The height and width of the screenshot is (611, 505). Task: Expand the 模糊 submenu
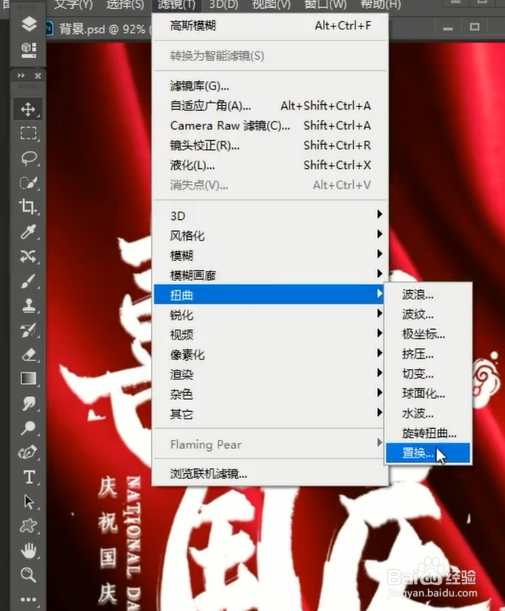[x=270, y=255]
